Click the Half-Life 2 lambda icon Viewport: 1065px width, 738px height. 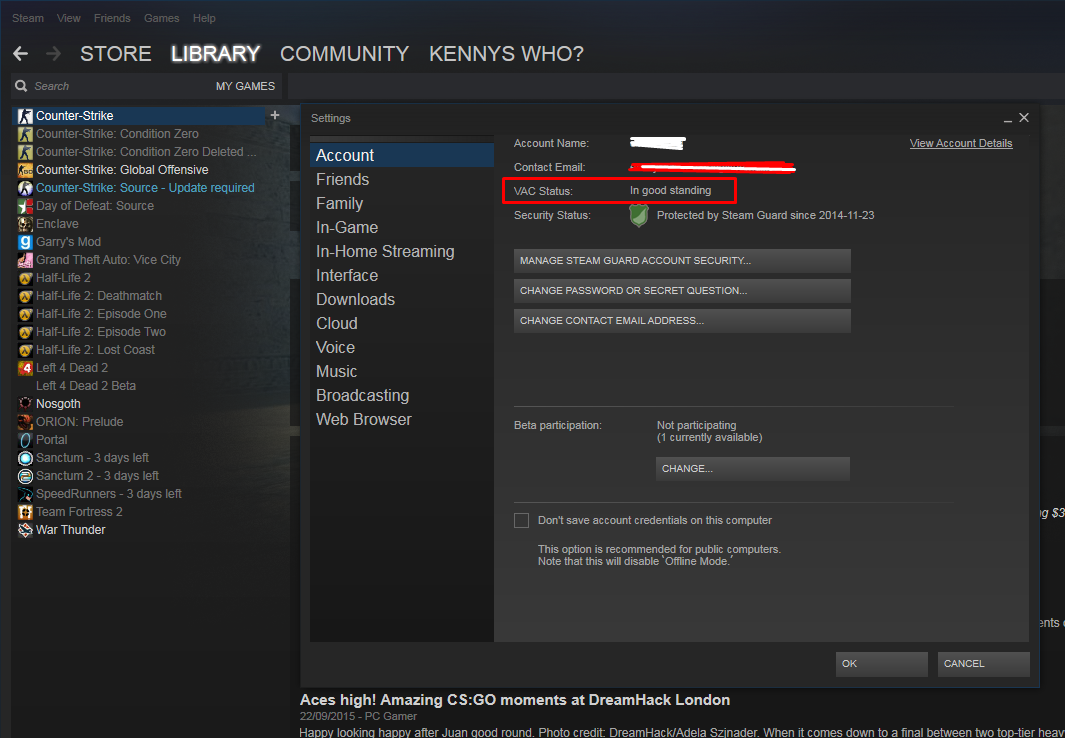click(25, 278)
